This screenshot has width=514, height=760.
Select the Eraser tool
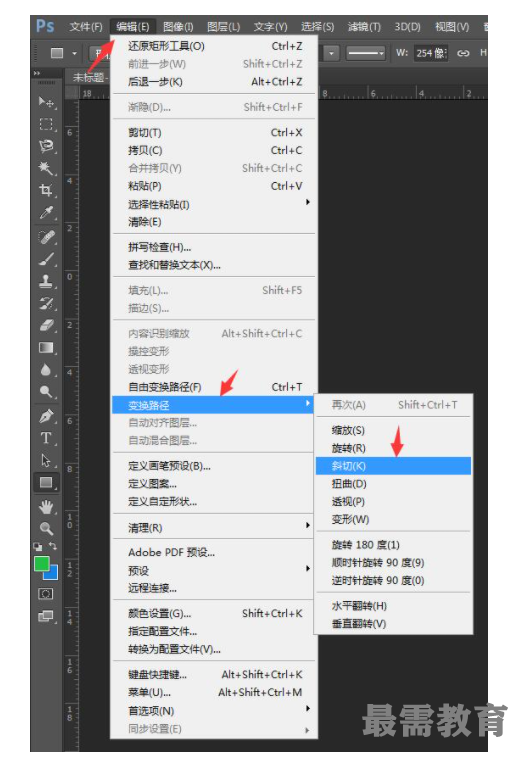pyautogui.click(x=47, y=325)
